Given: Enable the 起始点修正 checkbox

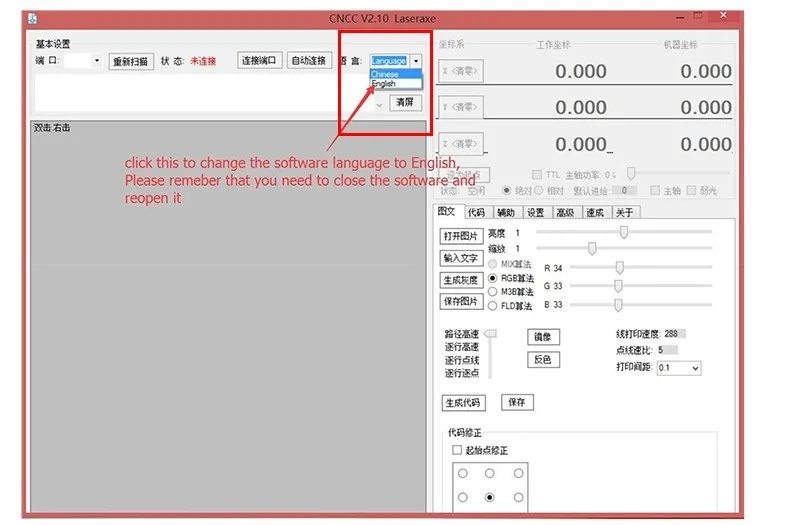Looking at the screenshot, I should click(x=457, y=450).
